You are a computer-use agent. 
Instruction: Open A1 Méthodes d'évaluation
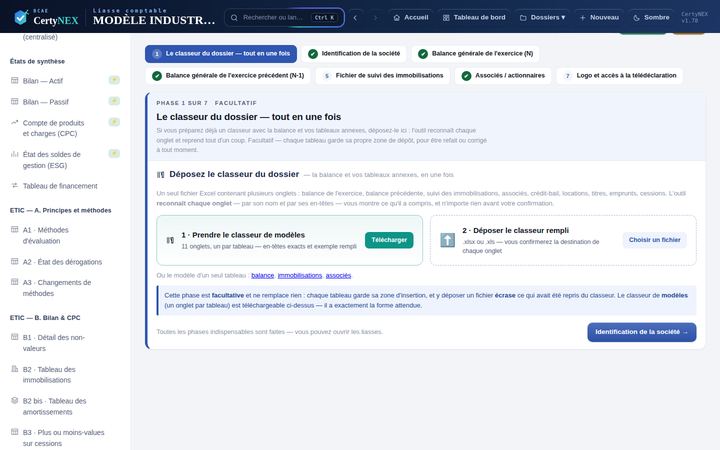64,235
